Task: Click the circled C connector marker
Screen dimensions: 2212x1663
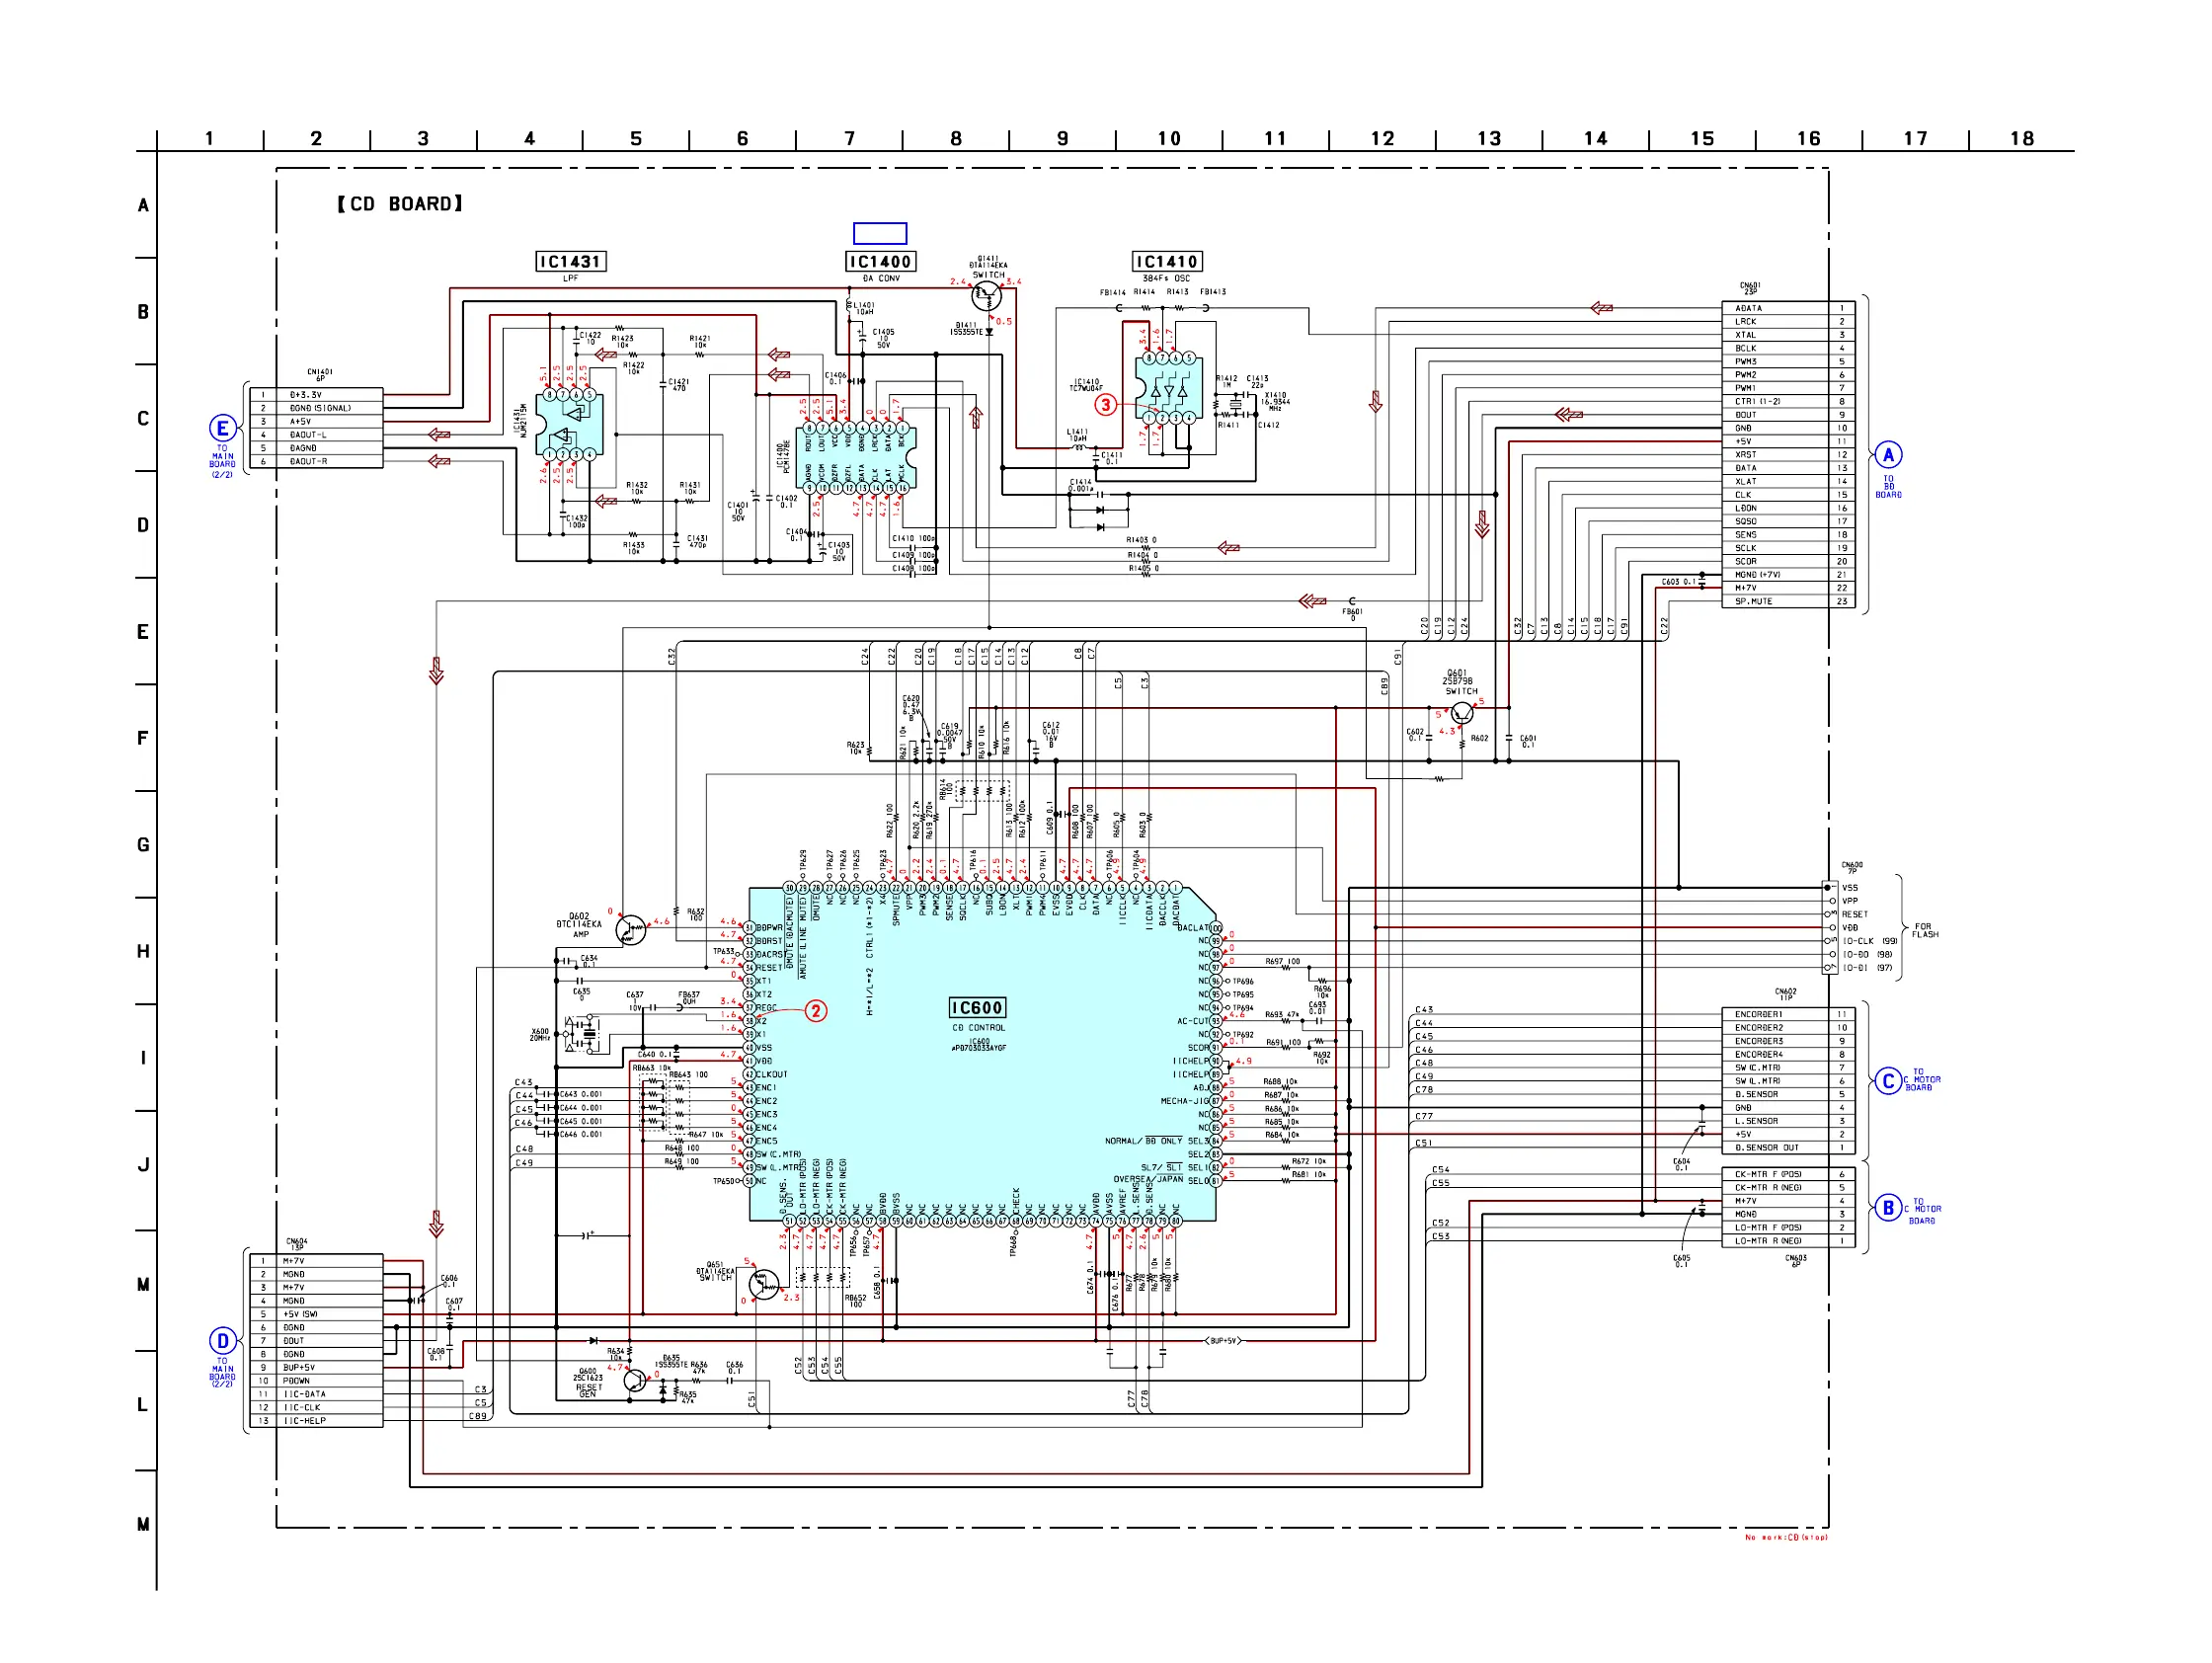Action: (1888, 1081)
